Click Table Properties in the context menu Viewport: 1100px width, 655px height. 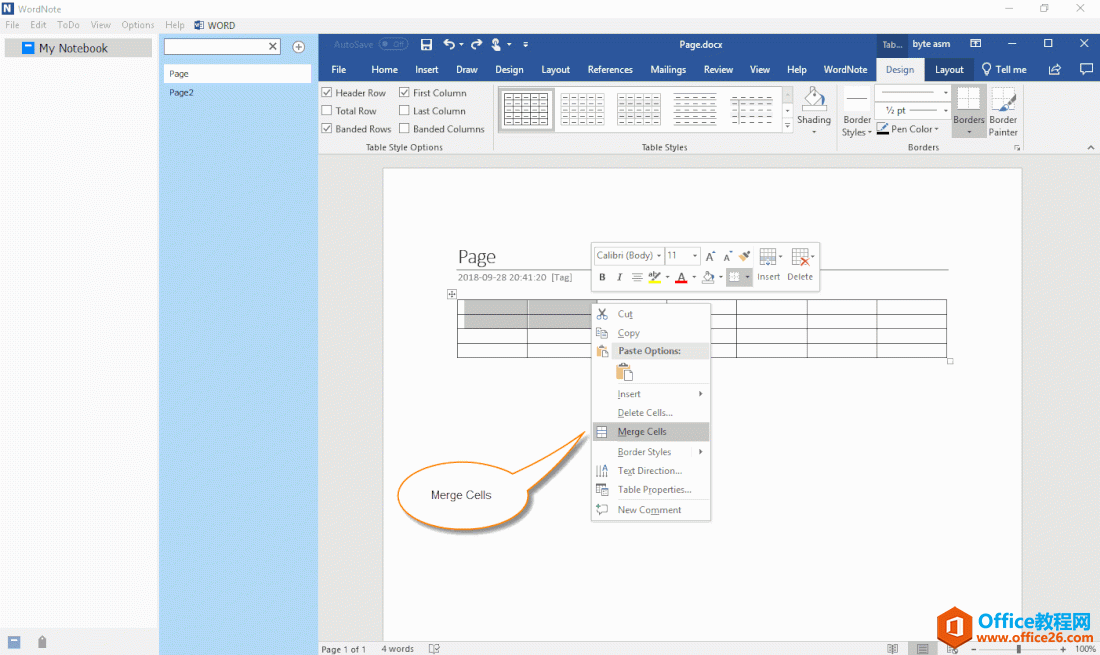point(654,490)
